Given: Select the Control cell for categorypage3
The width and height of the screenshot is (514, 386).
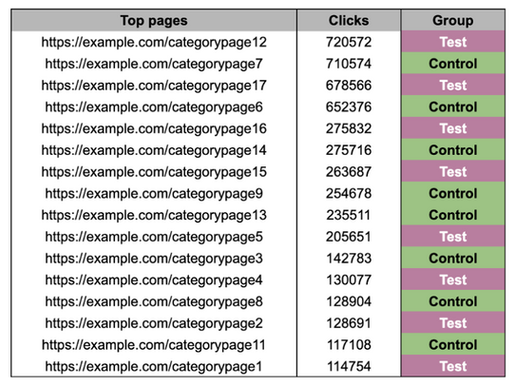Looking at the screenshot, I should (453, 258).
